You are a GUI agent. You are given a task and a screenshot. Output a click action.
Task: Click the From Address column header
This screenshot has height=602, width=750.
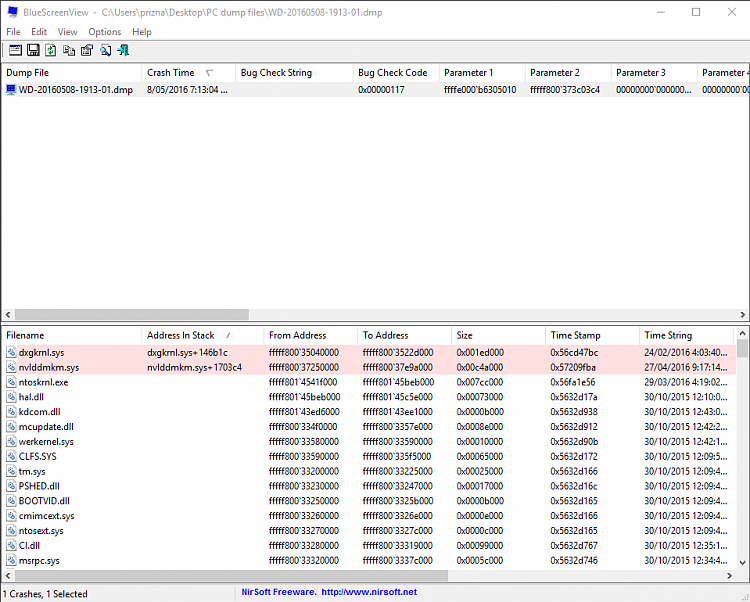coord(310,335)
